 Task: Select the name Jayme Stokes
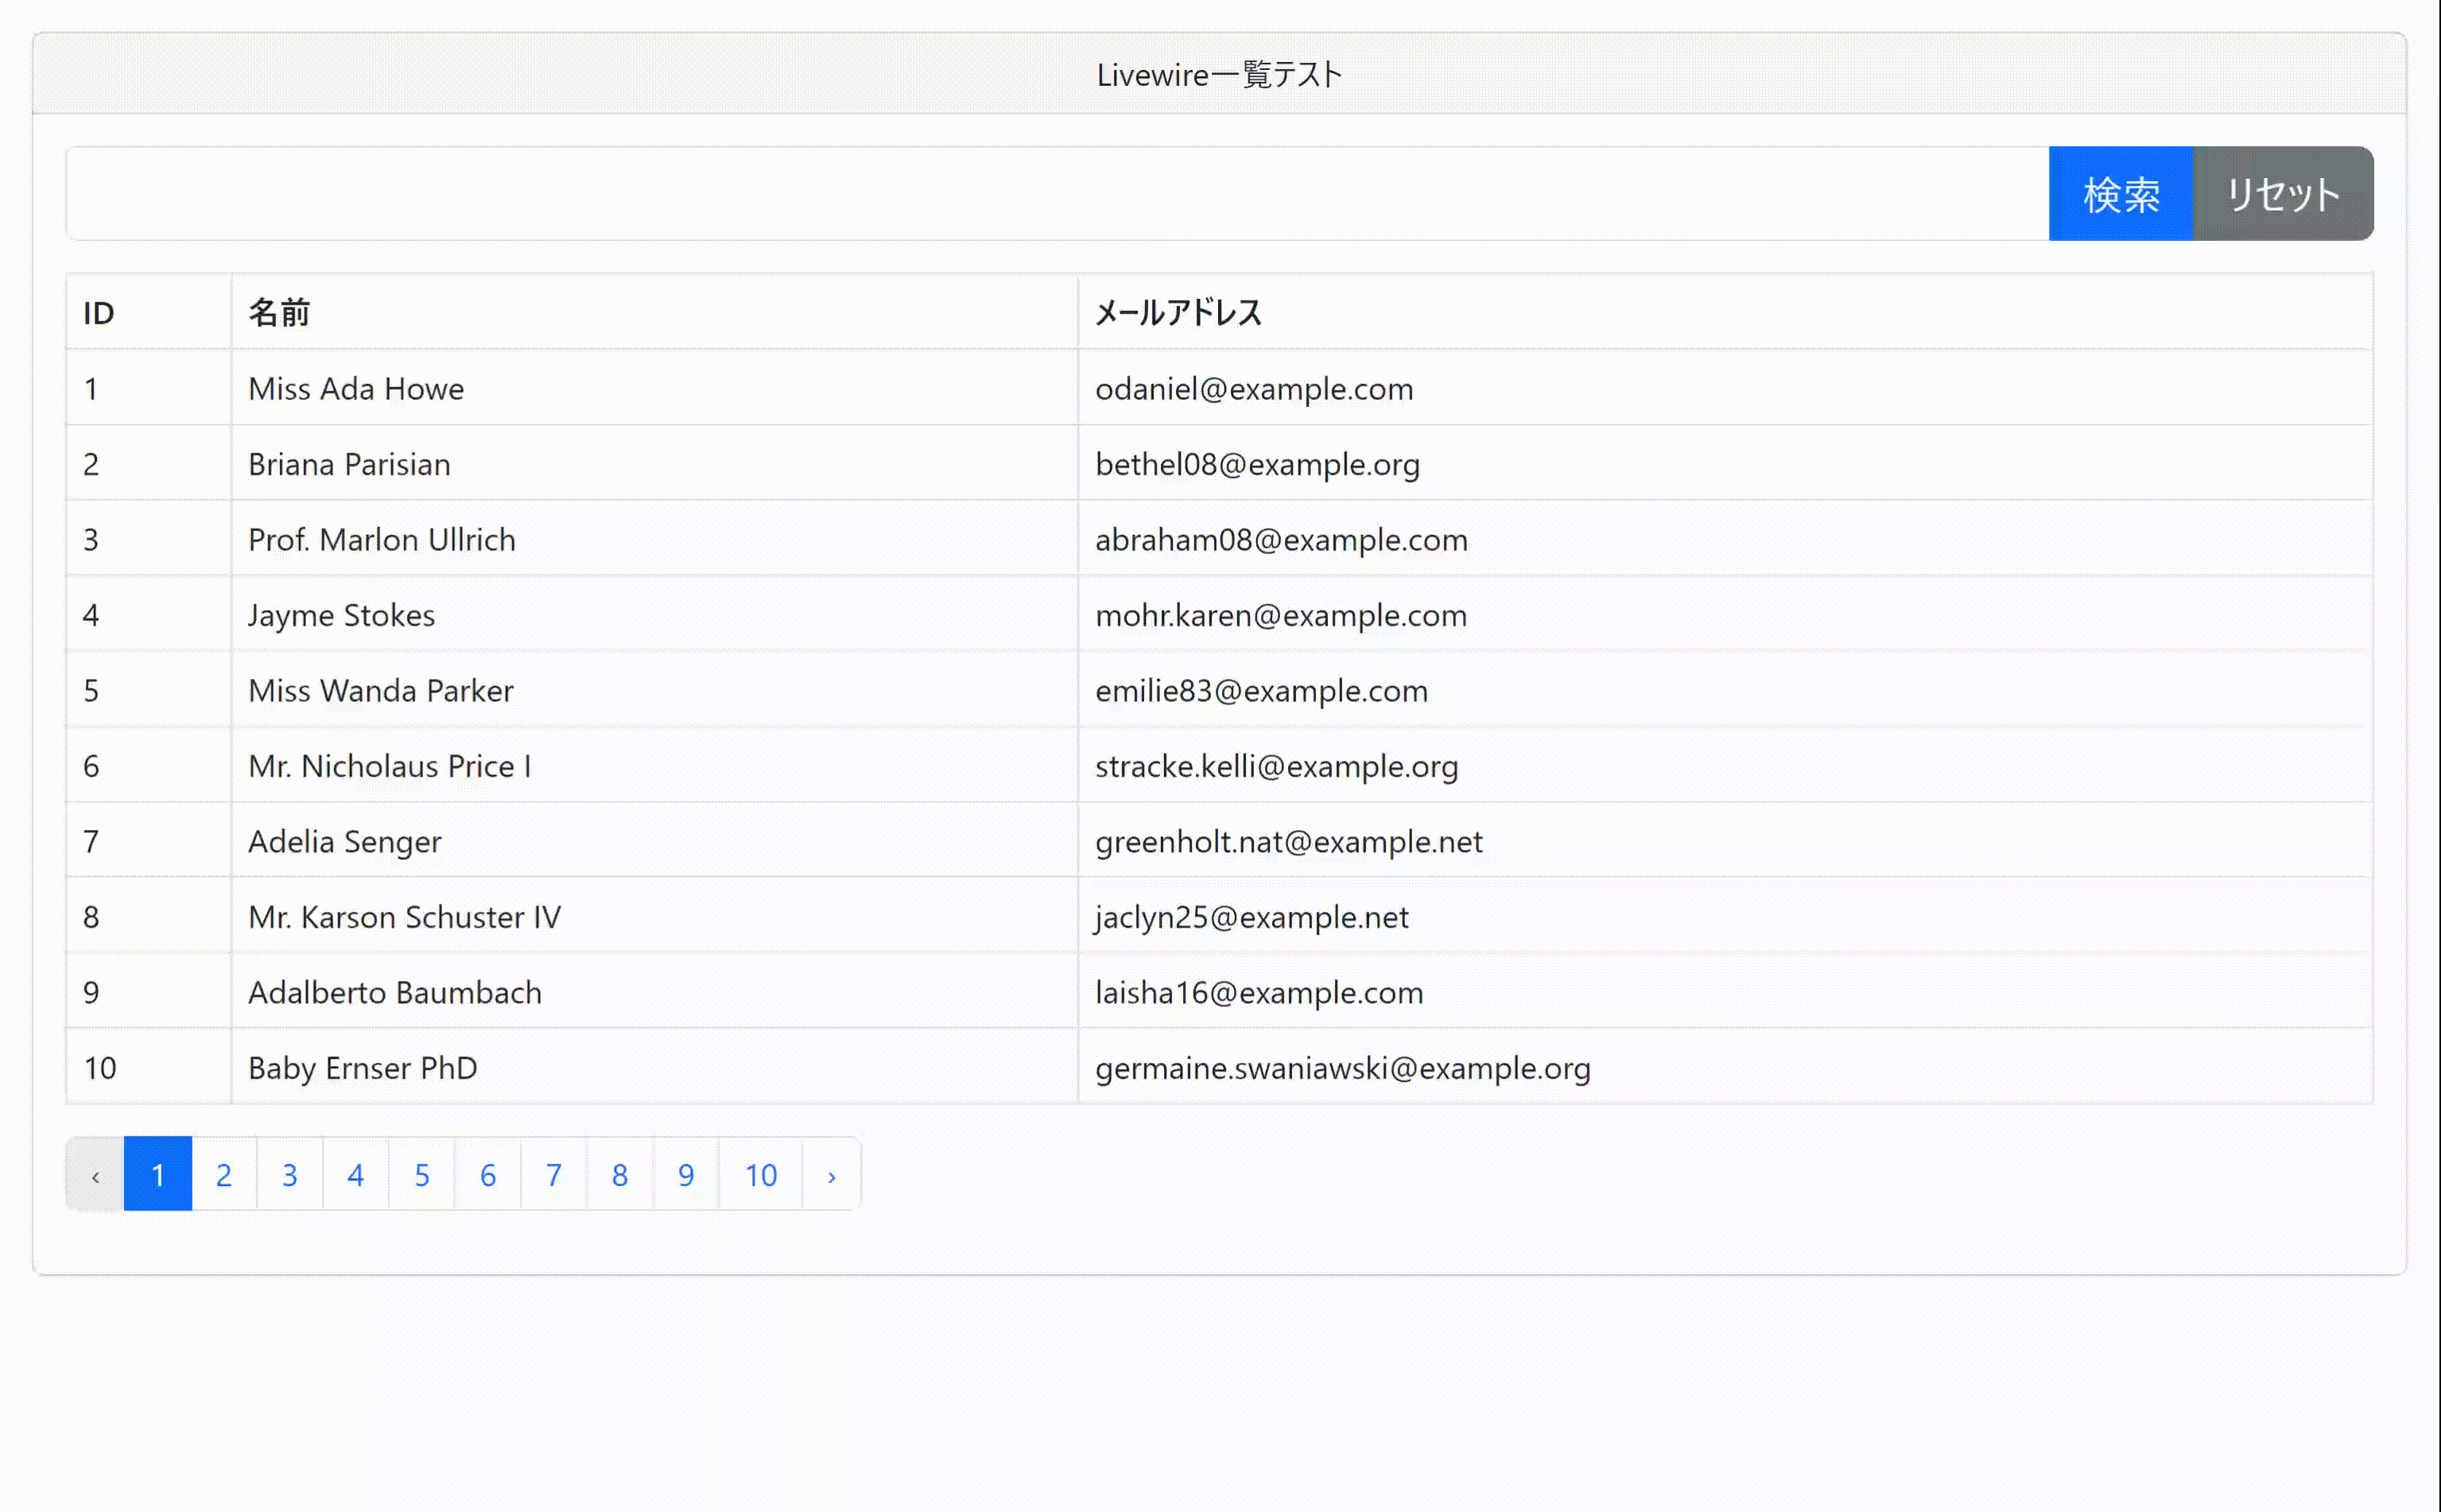[341, 615]
